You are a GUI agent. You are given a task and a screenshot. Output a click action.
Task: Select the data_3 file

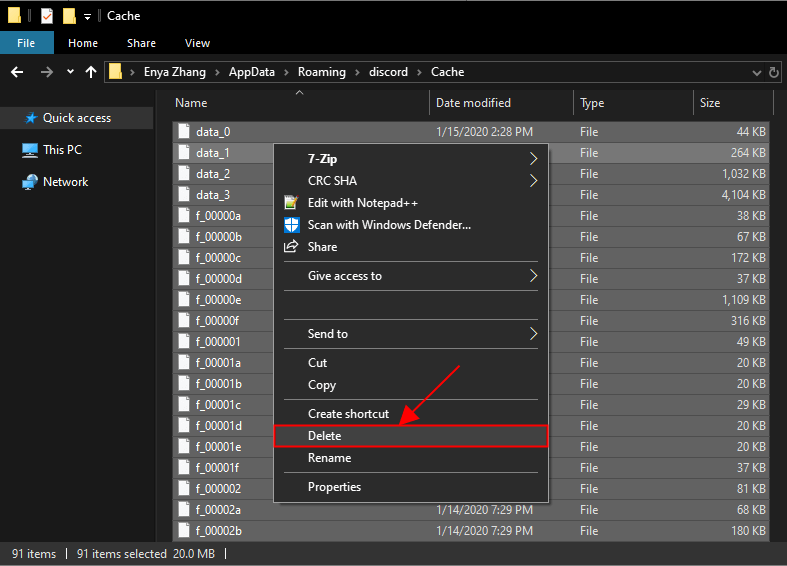click(x=213, y=195)
